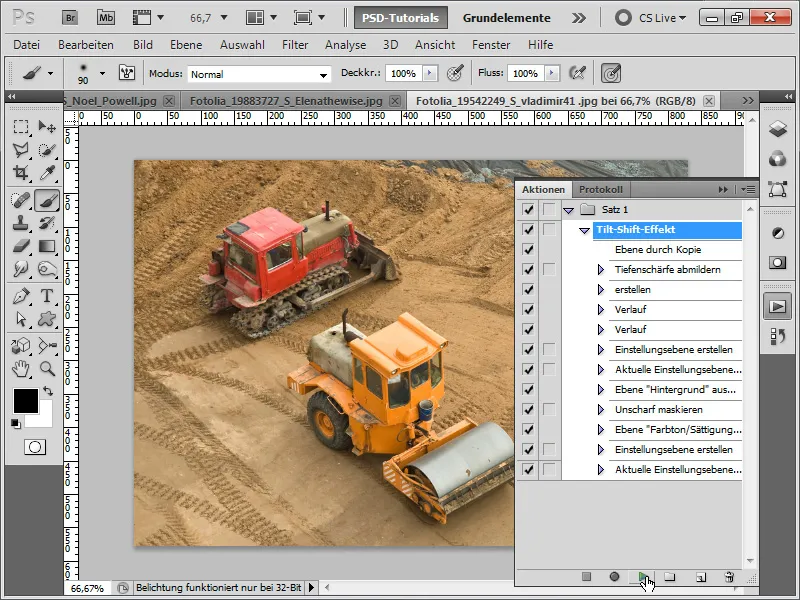Expand the Unscharf maskieren step
800x600 pixels.
[601, 409]
